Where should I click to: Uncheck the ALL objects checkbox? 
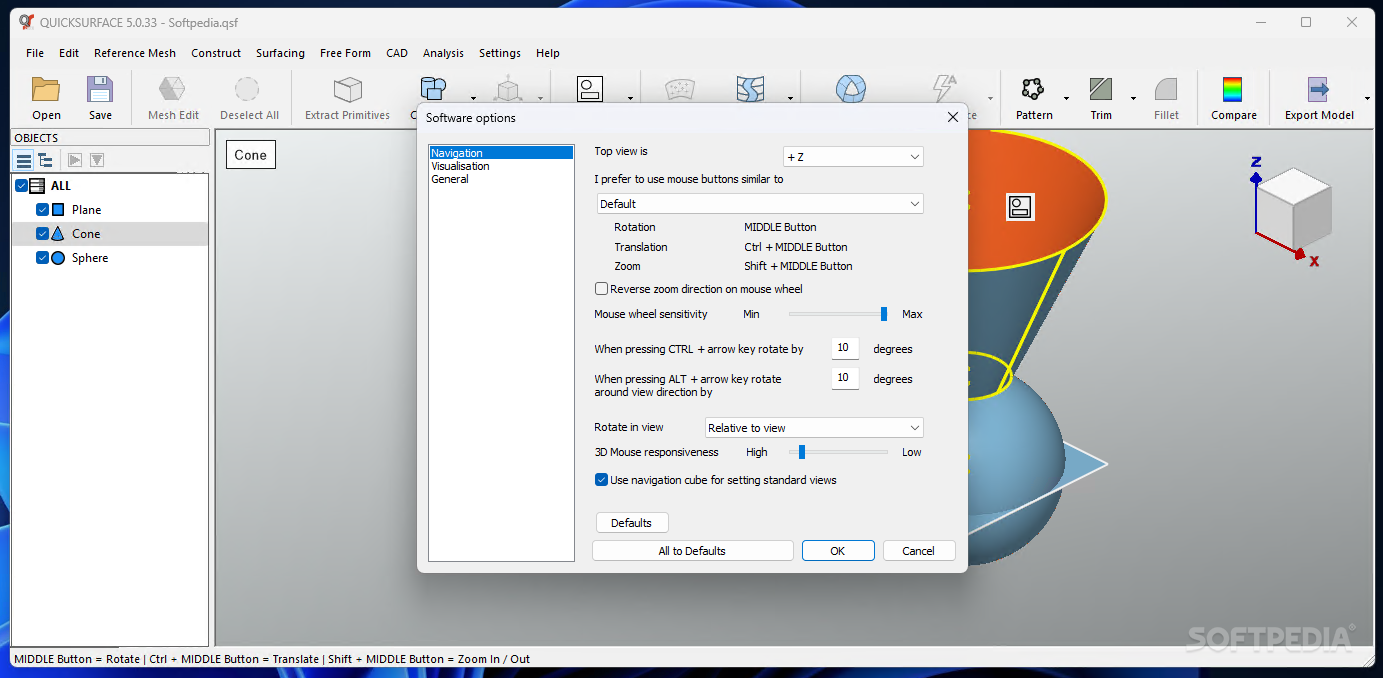tap(22, 185)
